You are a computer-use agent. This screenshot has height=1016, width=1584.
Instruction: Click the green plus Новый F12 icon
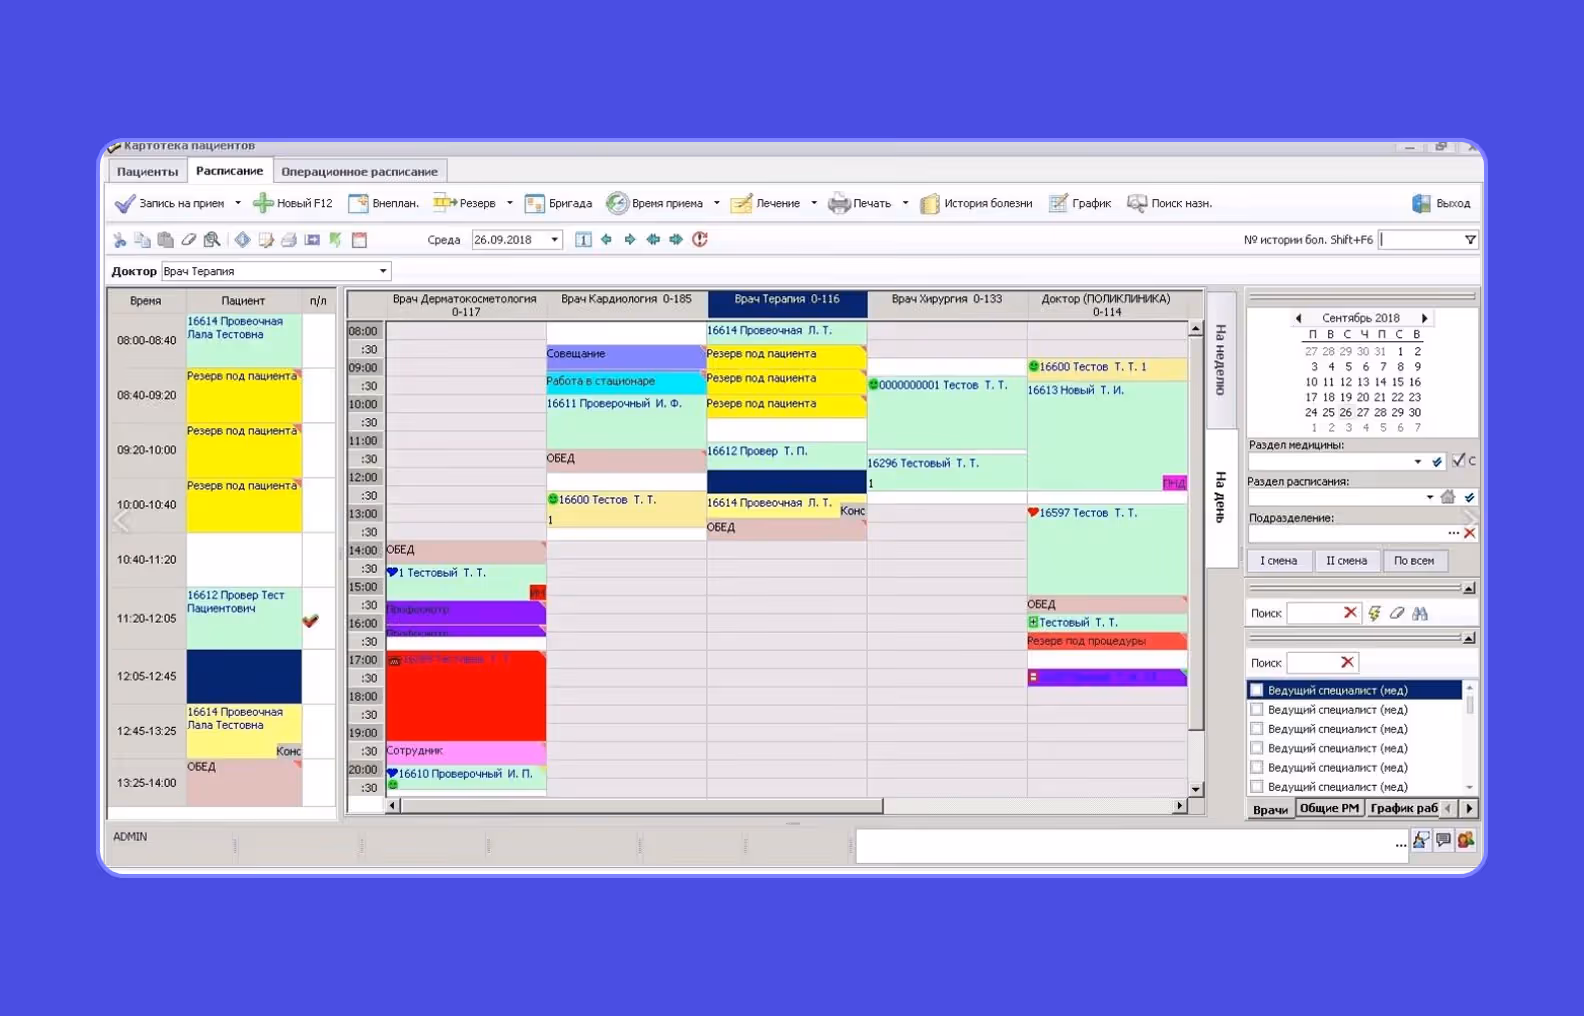(263, 203)
